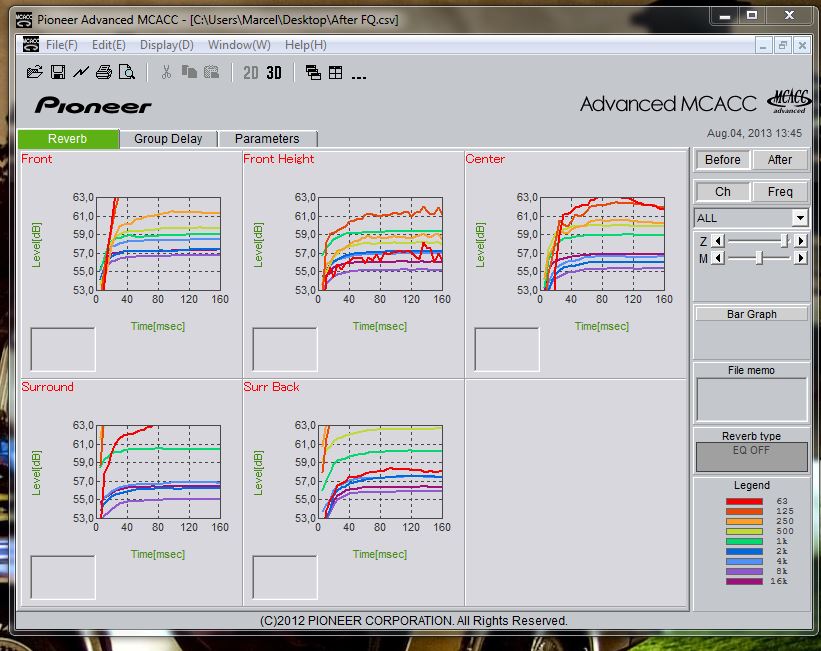Select the Freq display mode
821x651 pixels.
click(x=780, y=191)
